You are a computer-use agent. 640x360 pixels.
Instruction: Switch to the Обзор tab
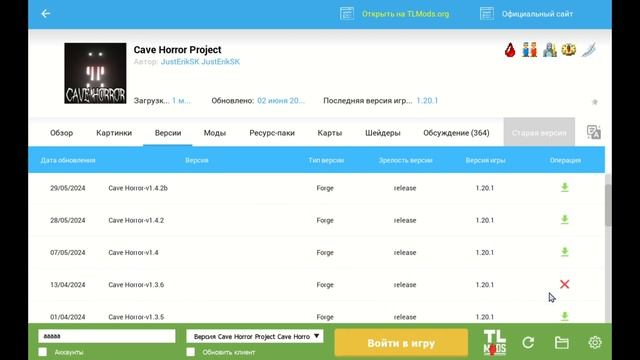point(62,133)
